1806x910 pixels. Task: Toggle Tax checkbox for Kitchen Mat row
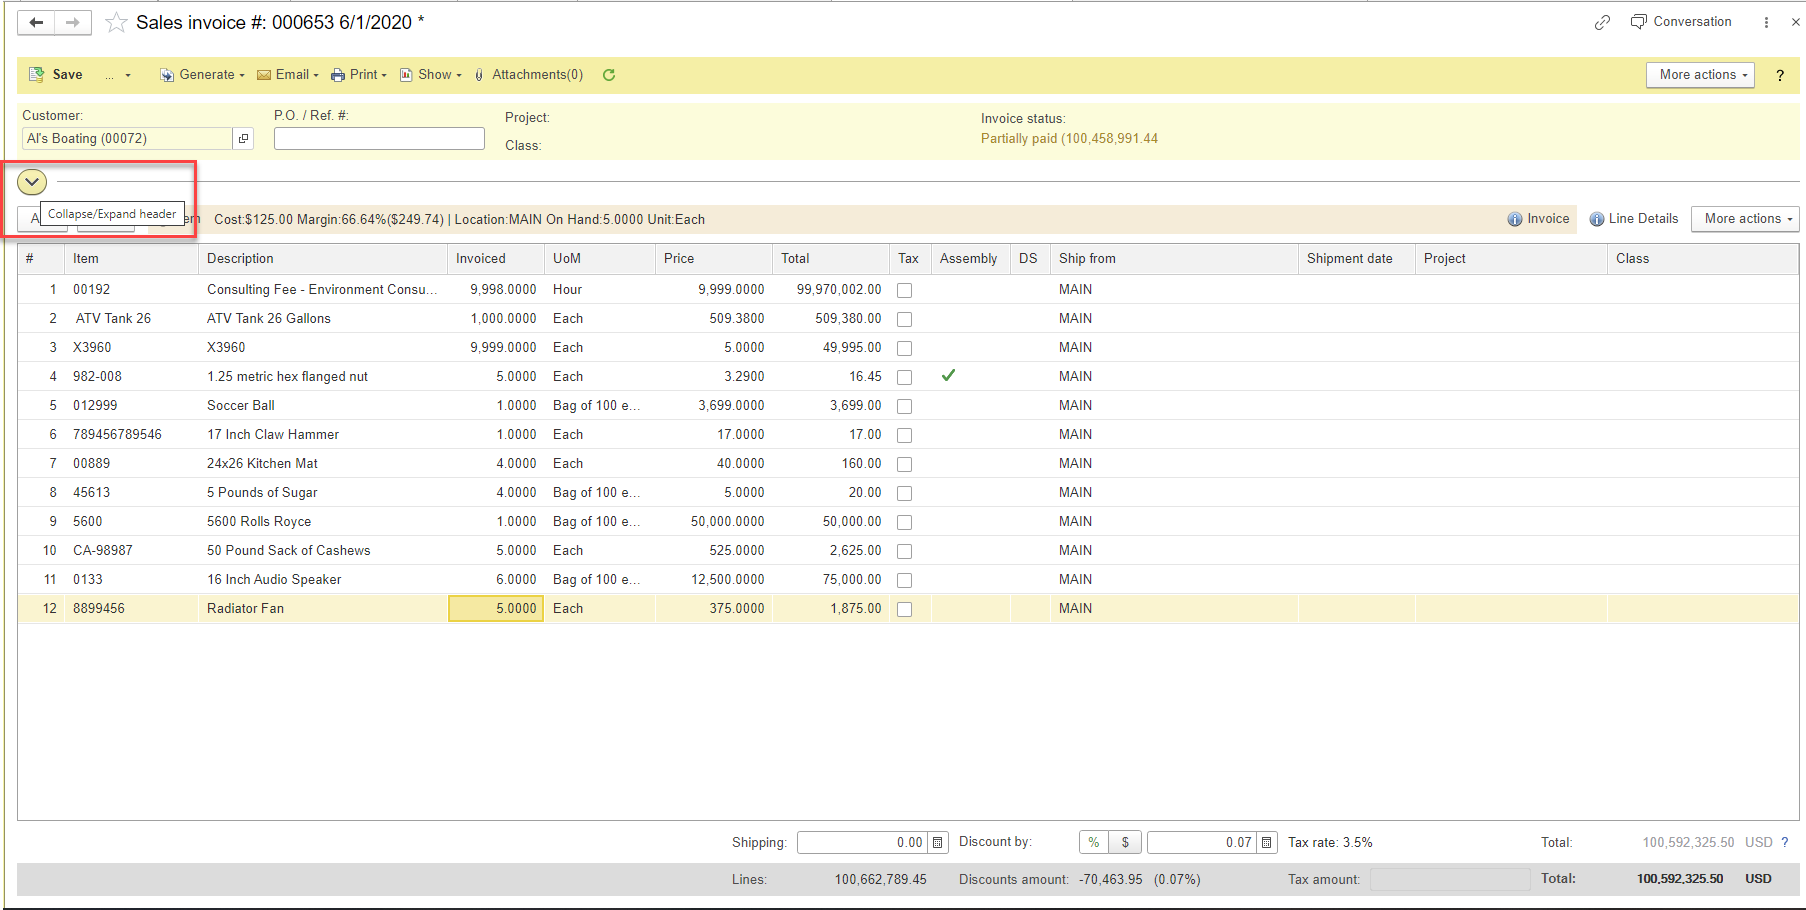pyautogui.click(x=905, y=465)
